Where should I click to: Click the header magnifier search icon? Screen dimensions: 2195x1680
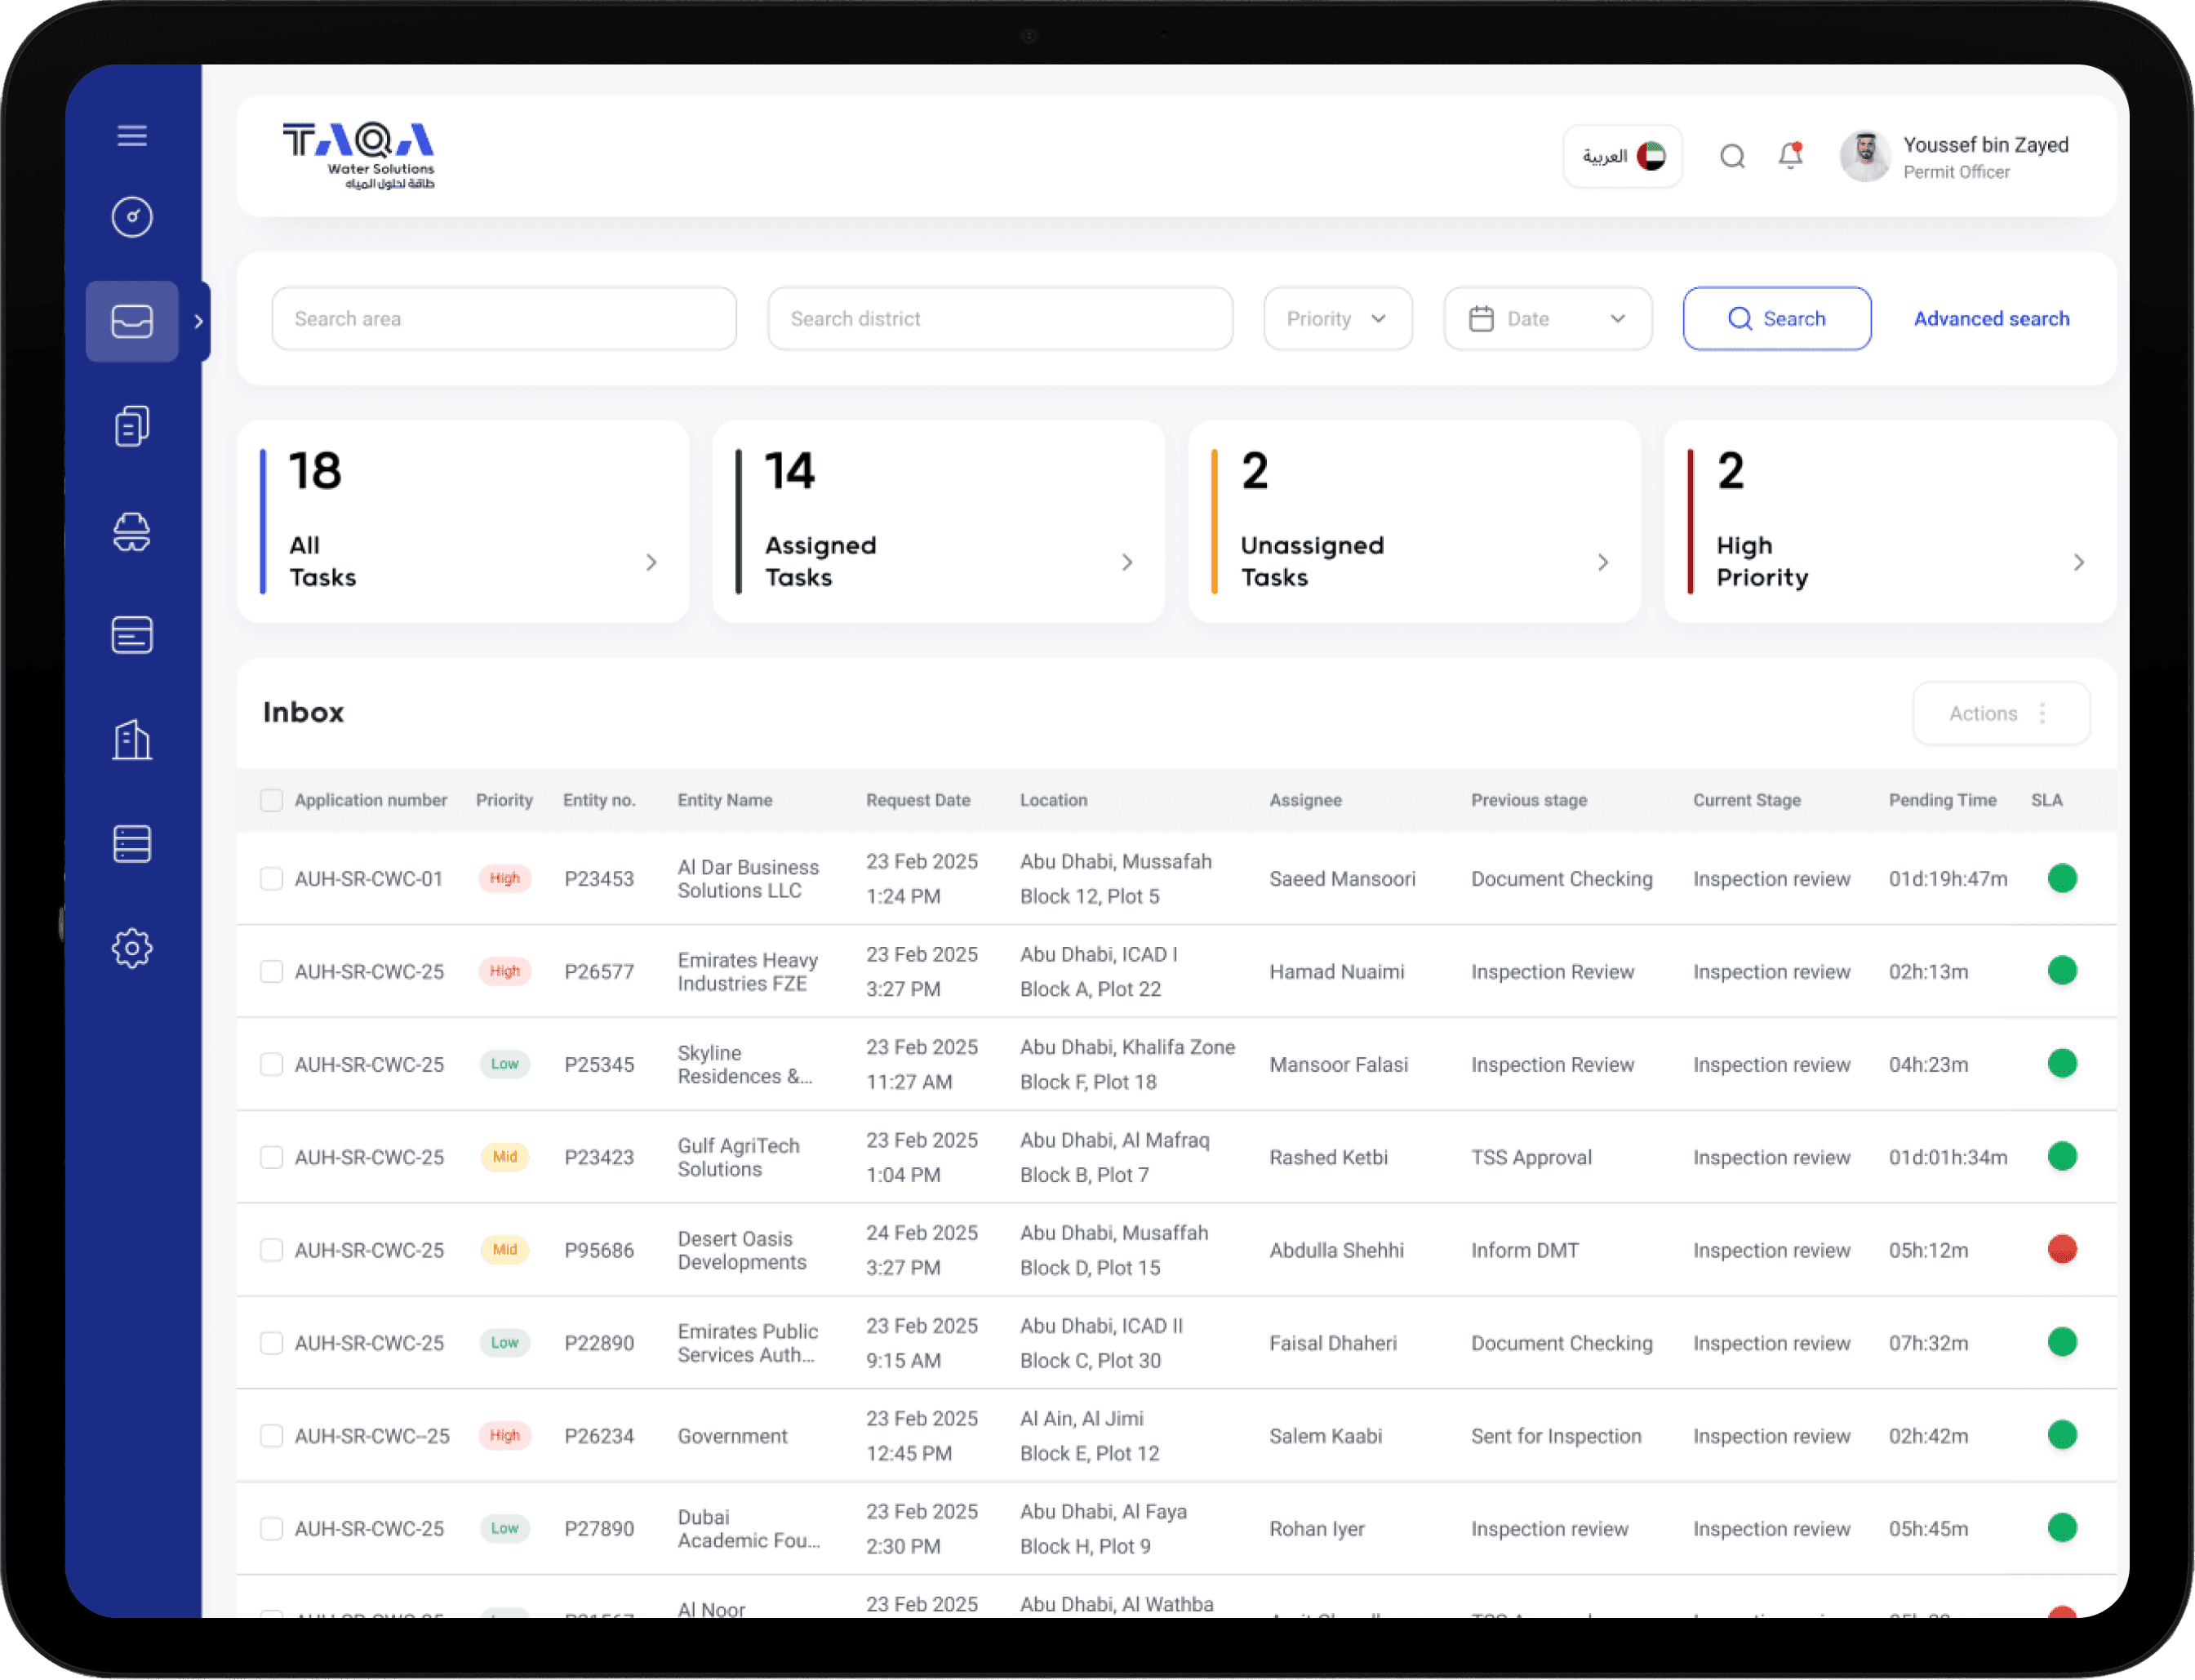tap(1732, 156)
